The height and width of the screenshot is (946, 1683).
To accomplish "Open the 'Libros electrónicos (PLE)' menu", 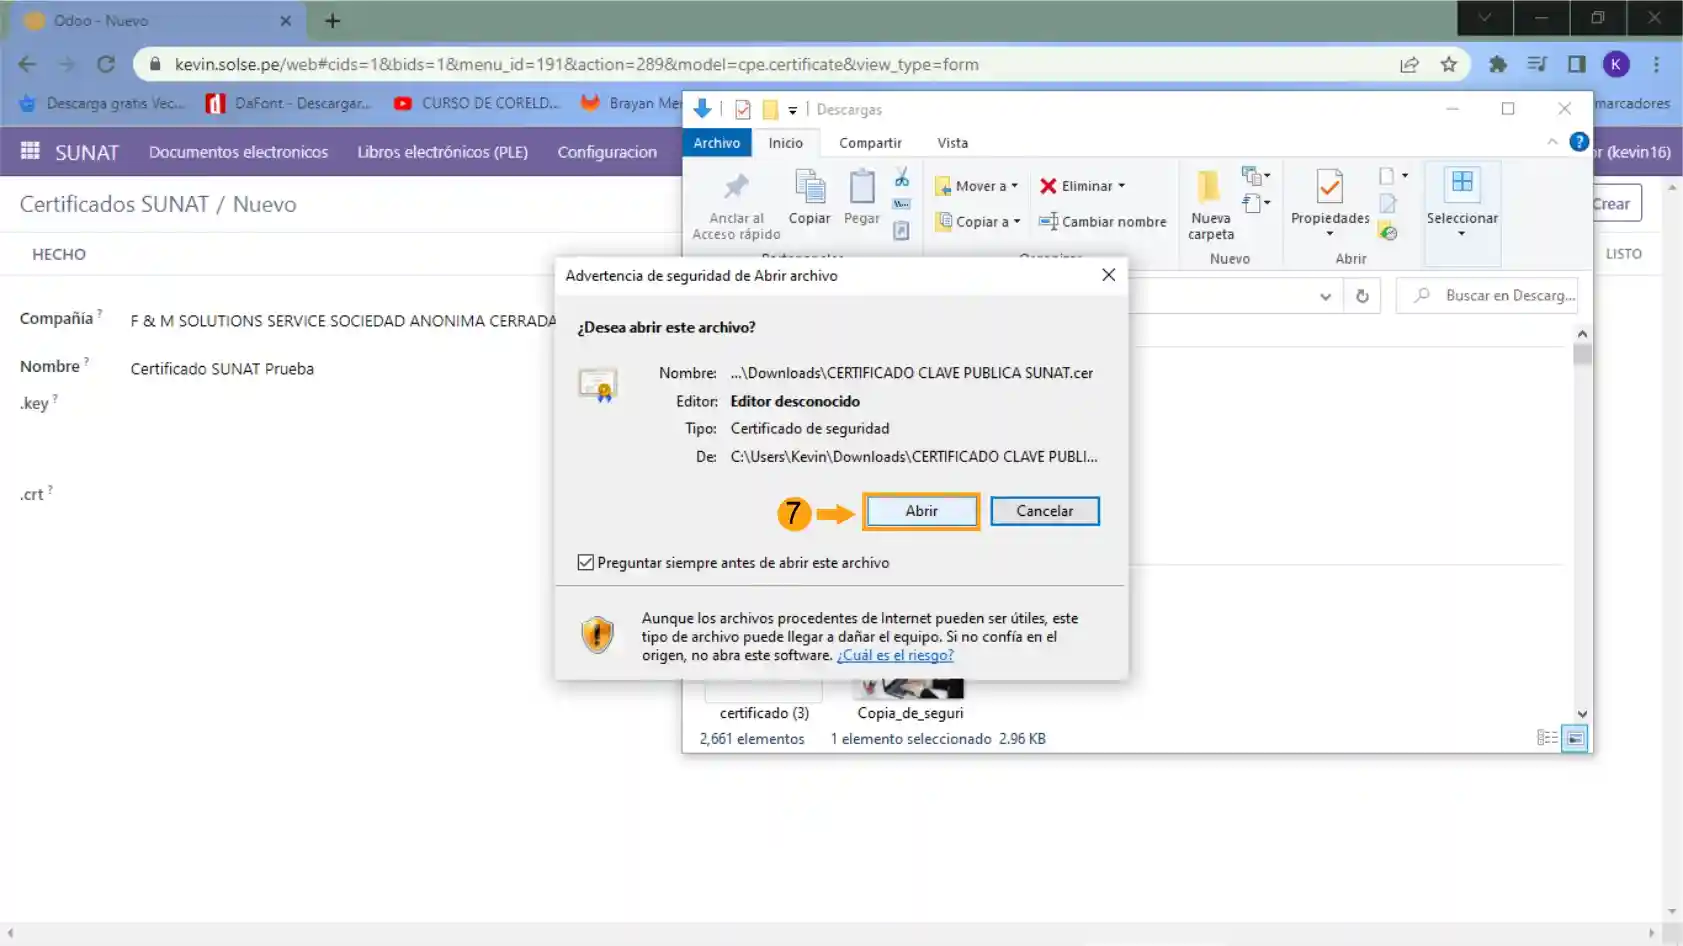I will (442, 152).
